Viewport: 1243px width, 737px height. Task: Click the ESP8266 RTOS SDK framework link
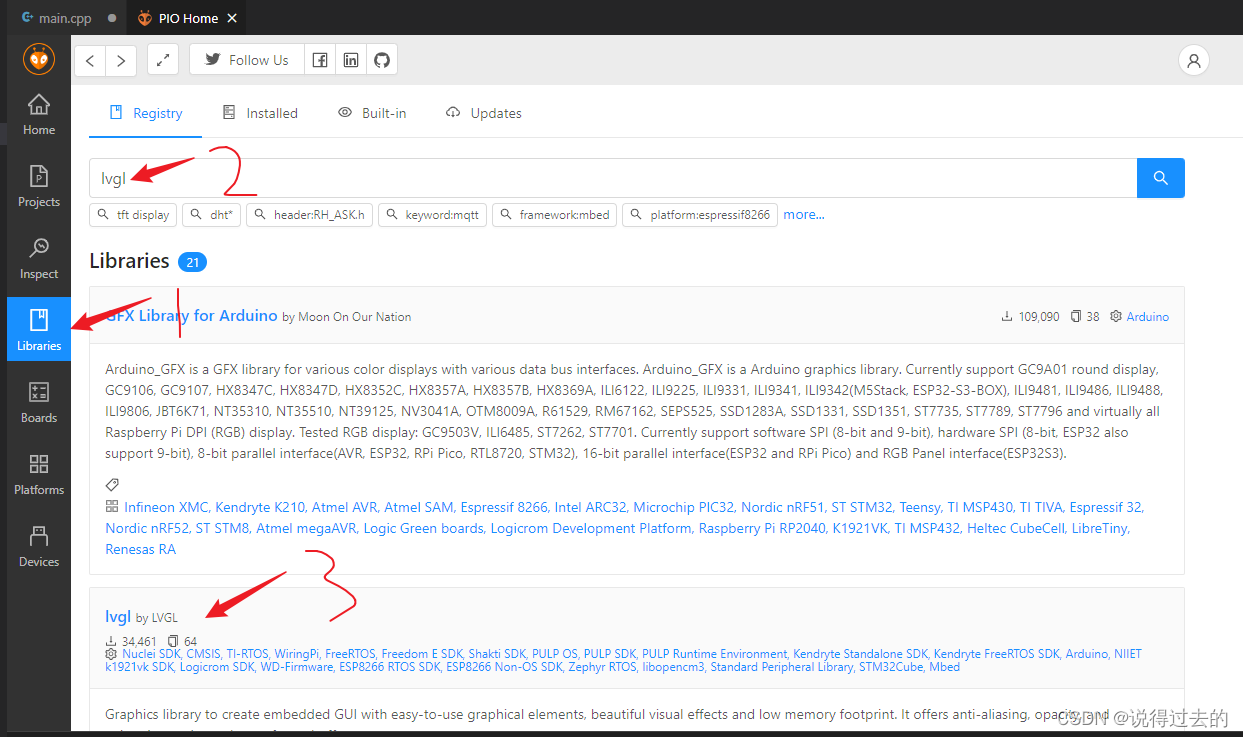(x=389, y=666)
